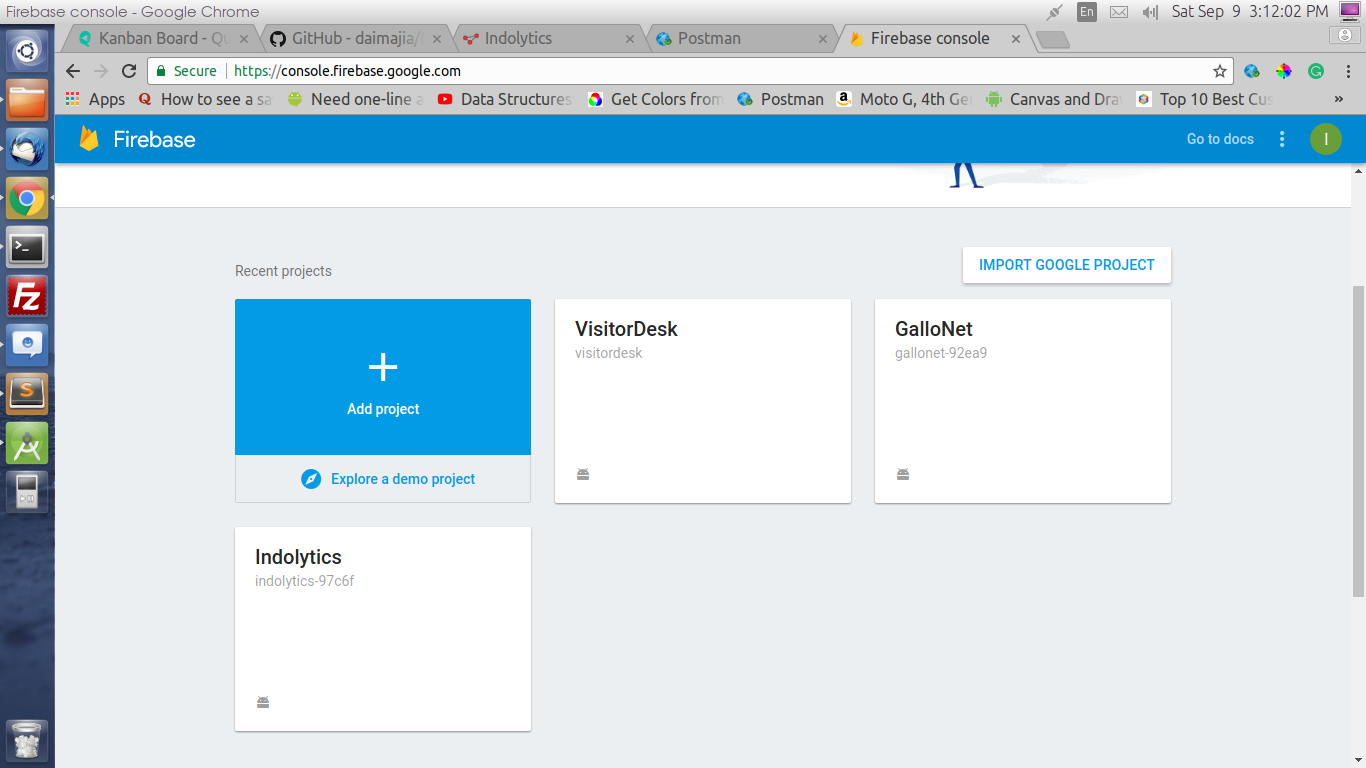
Task: Open the vertical three-dot menu in the Firebase header
Action: (x=1282, y=139)
